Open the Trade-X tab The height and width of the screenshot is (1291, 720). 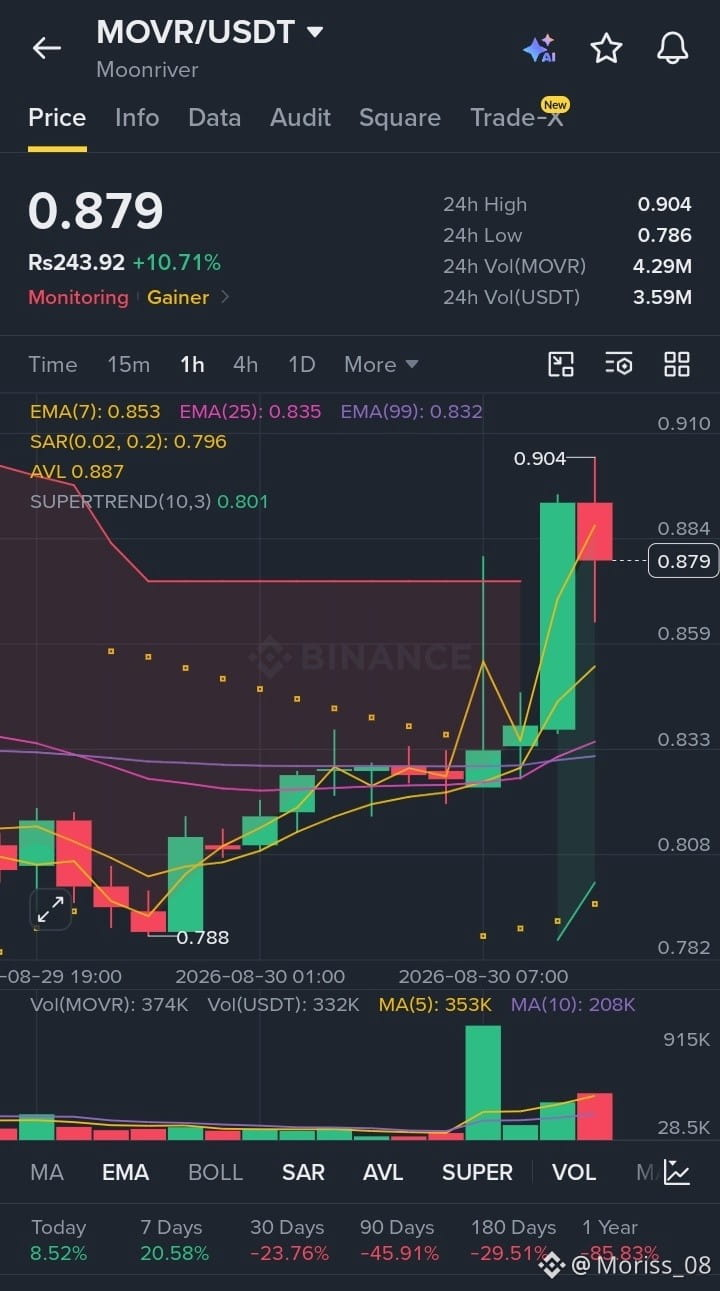coord(518,118)
